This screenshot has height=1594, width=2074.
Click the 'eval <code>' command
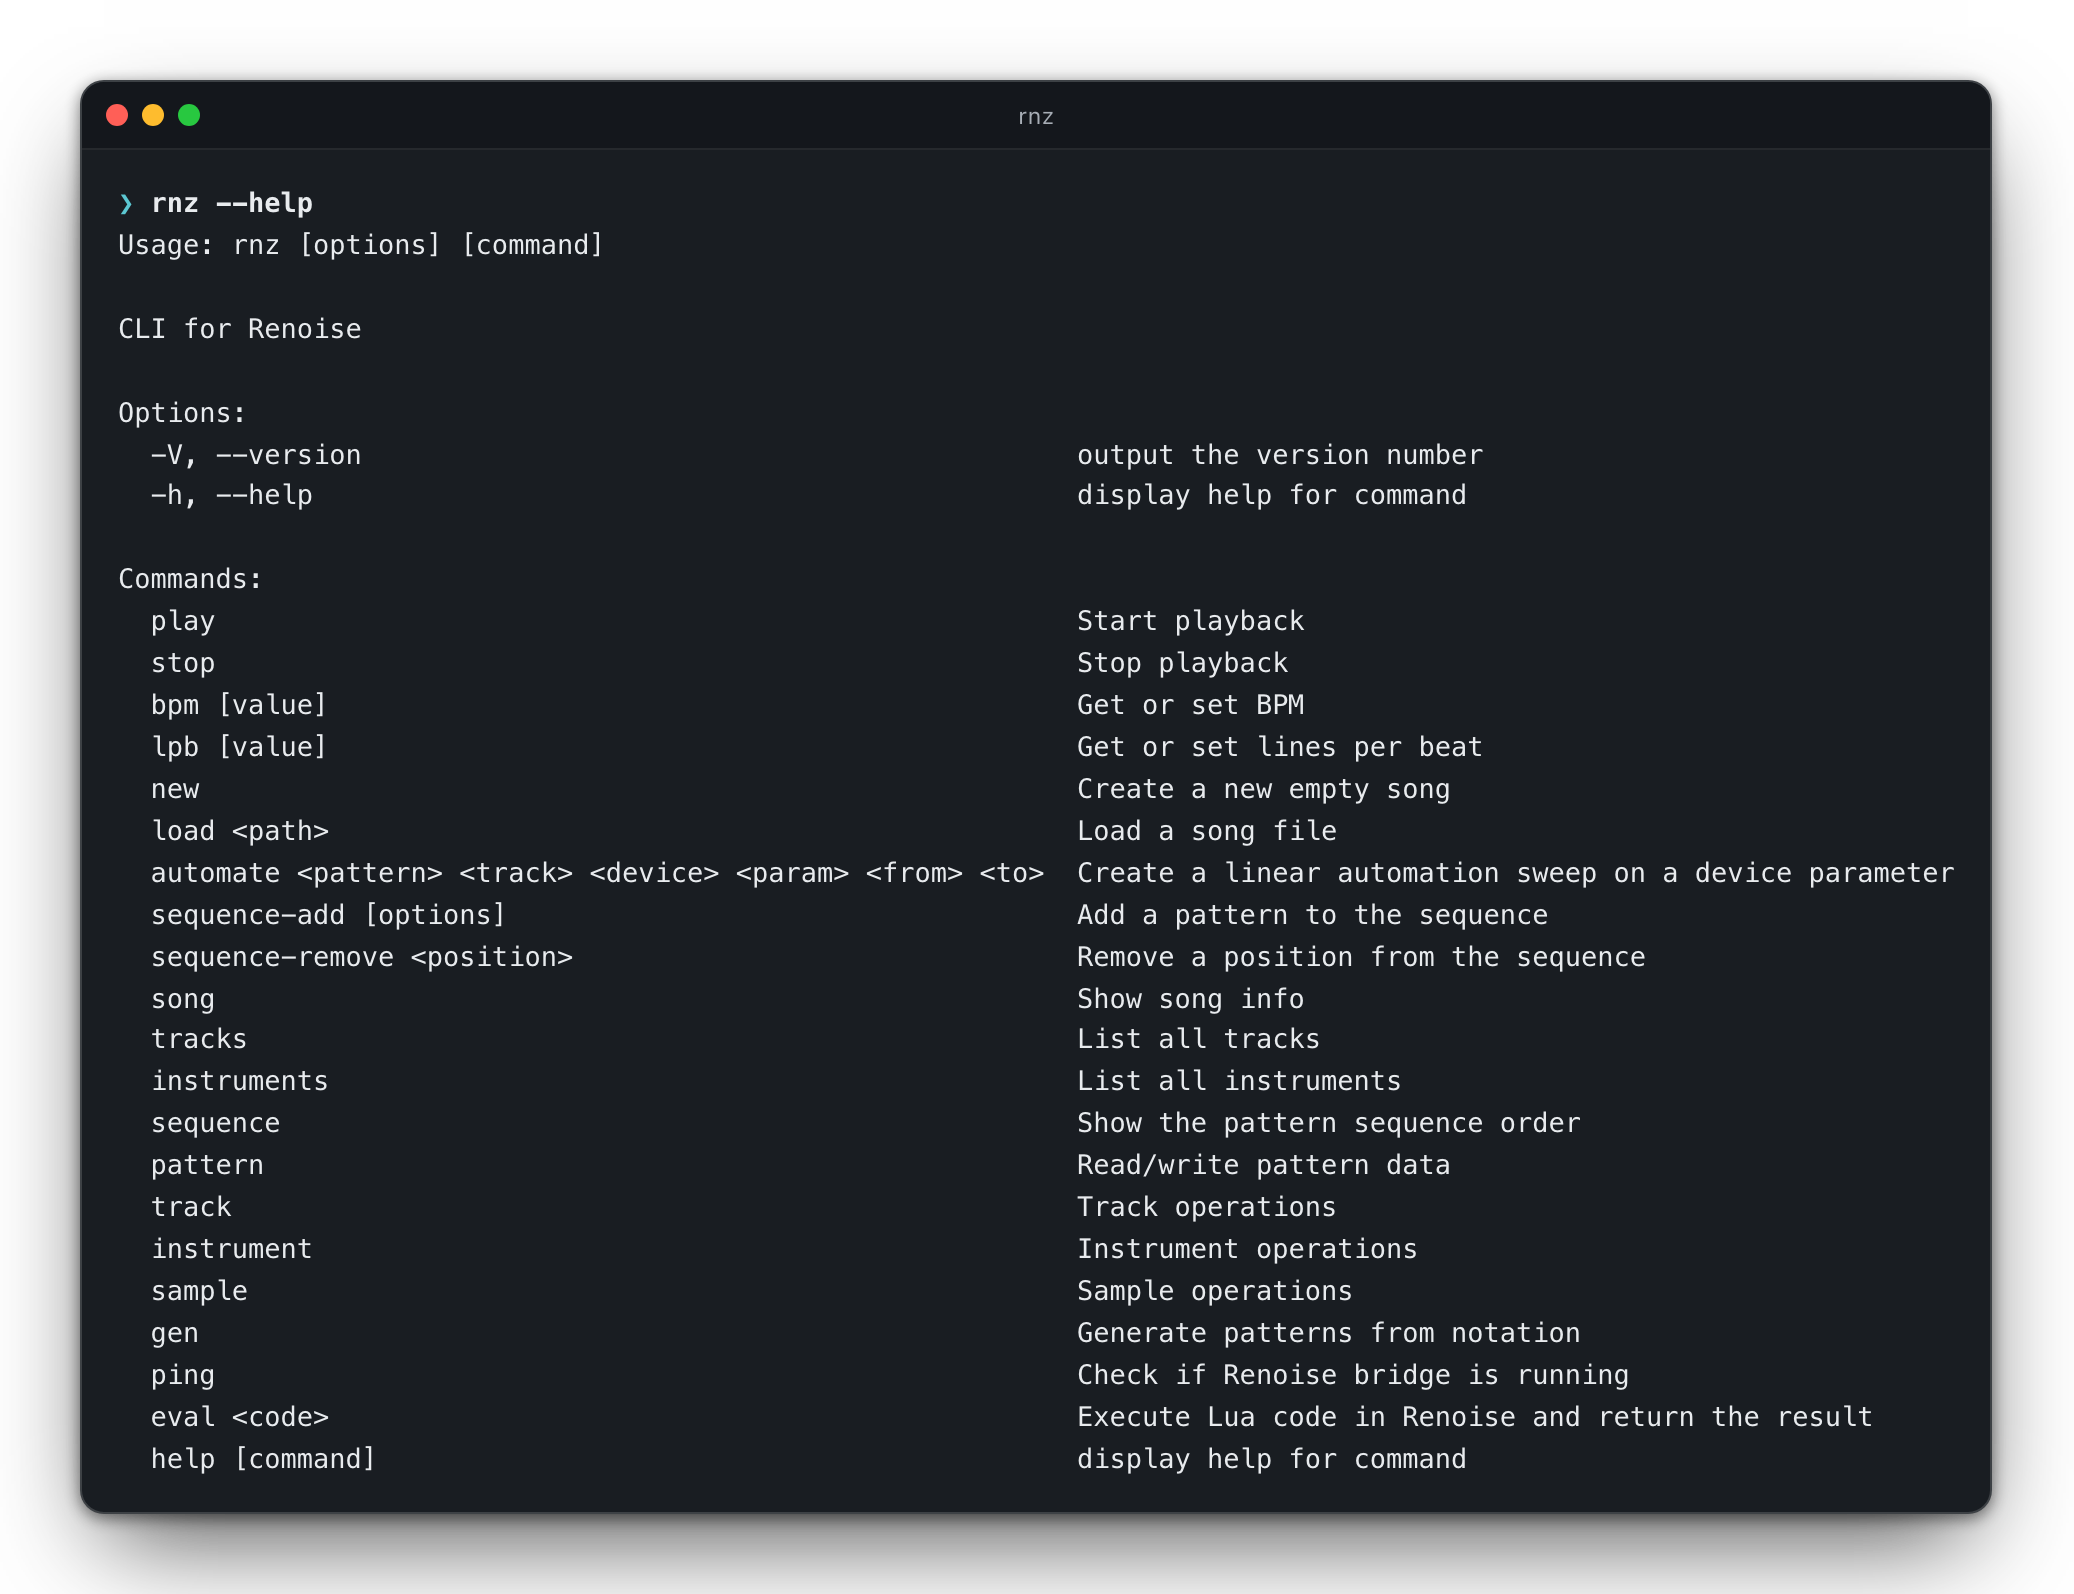tap(240, 1417)
